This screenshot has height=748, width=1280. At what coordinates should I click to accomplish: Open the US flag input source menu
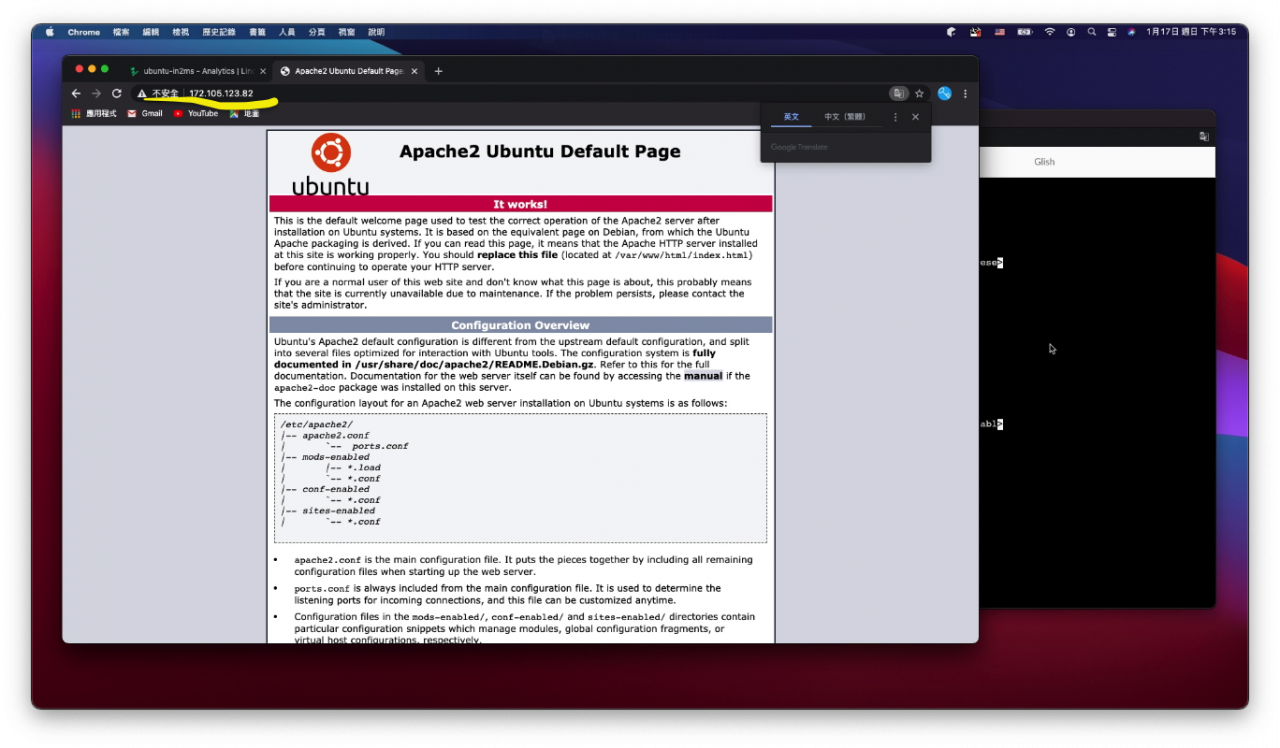coord(999,32)
